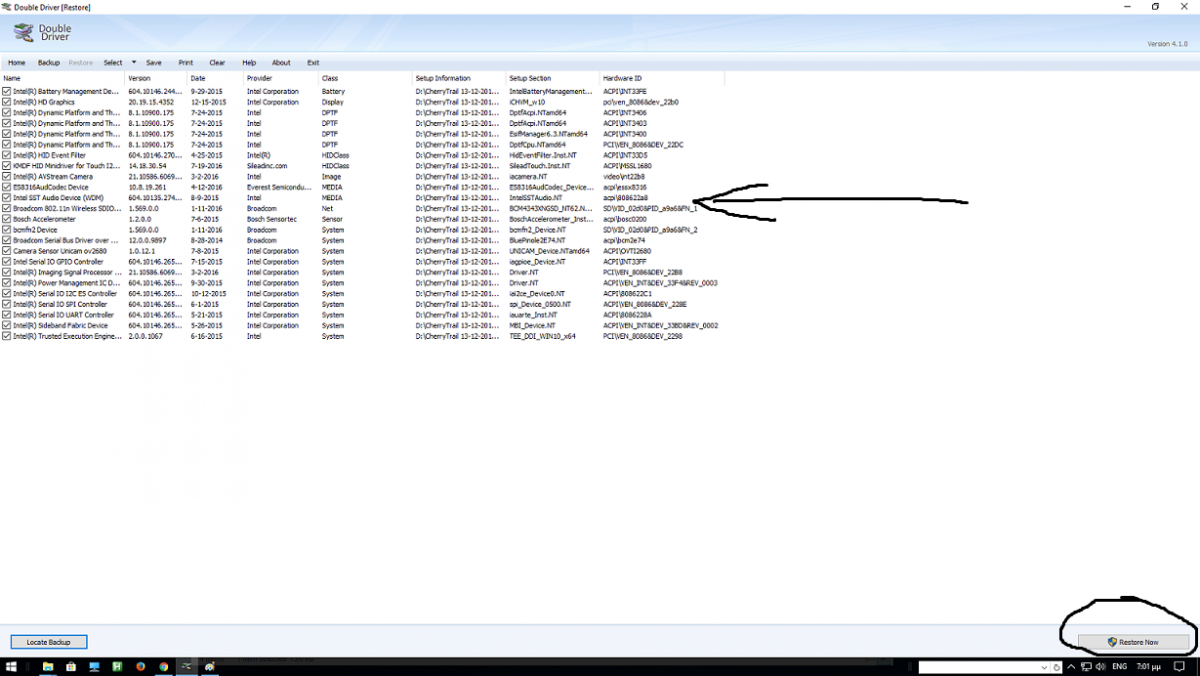Sort by the Setup Section column header
Viewport: 1200px width, 676px height.
pyautogui.click(x=552, y=78)
